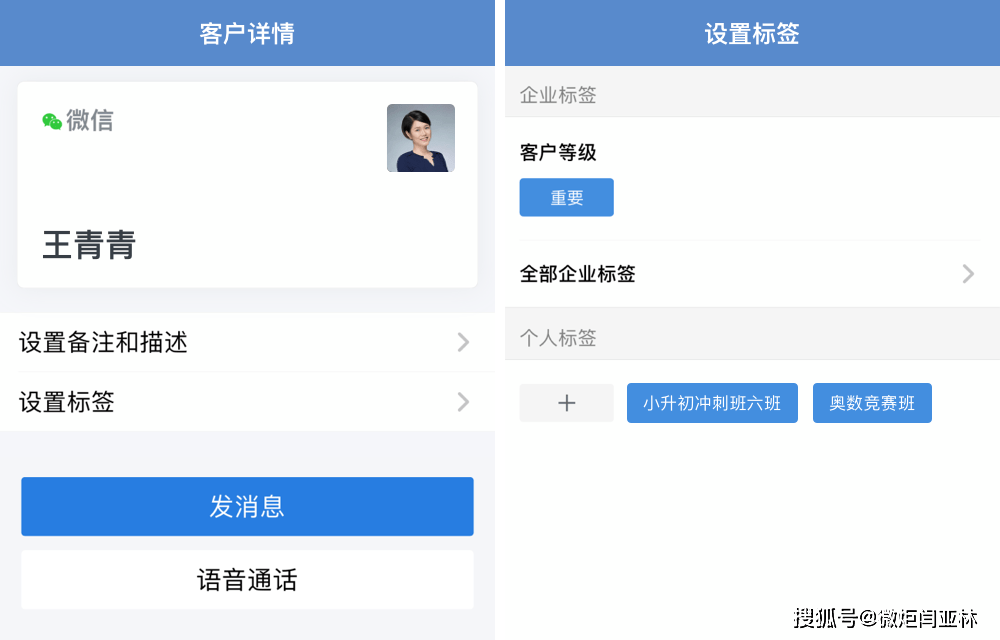The image size is (1000, 640).
Task: Click the green WeChat logo icon
Action: 52,121
